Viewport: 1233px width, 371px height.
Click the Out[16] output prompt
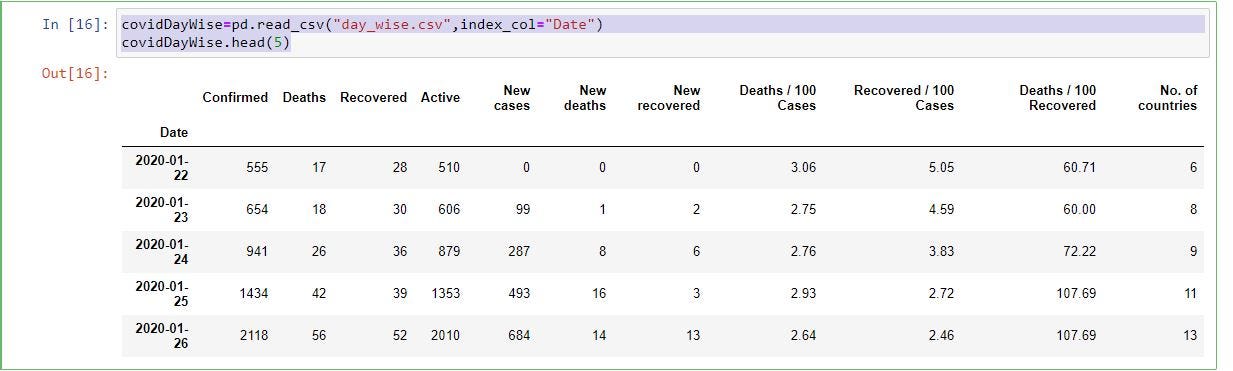[75, 73]
